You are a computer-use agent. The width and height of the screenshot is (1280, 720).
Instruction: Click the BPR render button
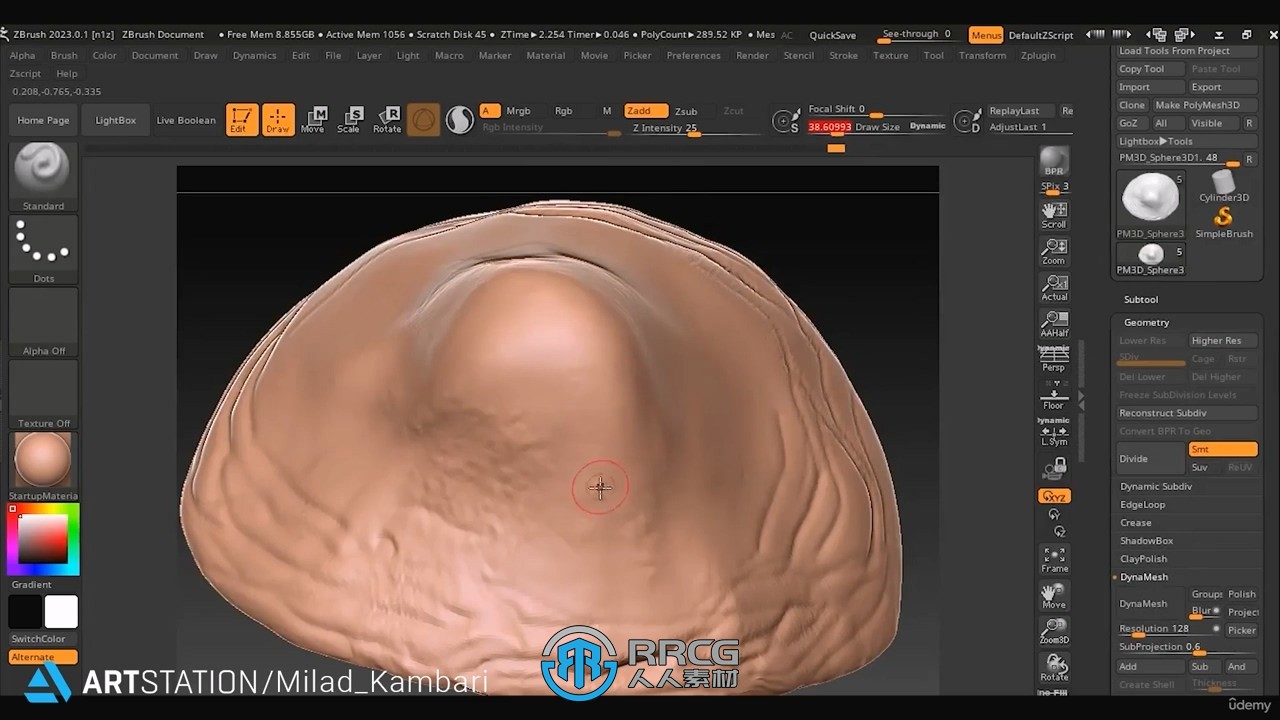pos(1054,161)
